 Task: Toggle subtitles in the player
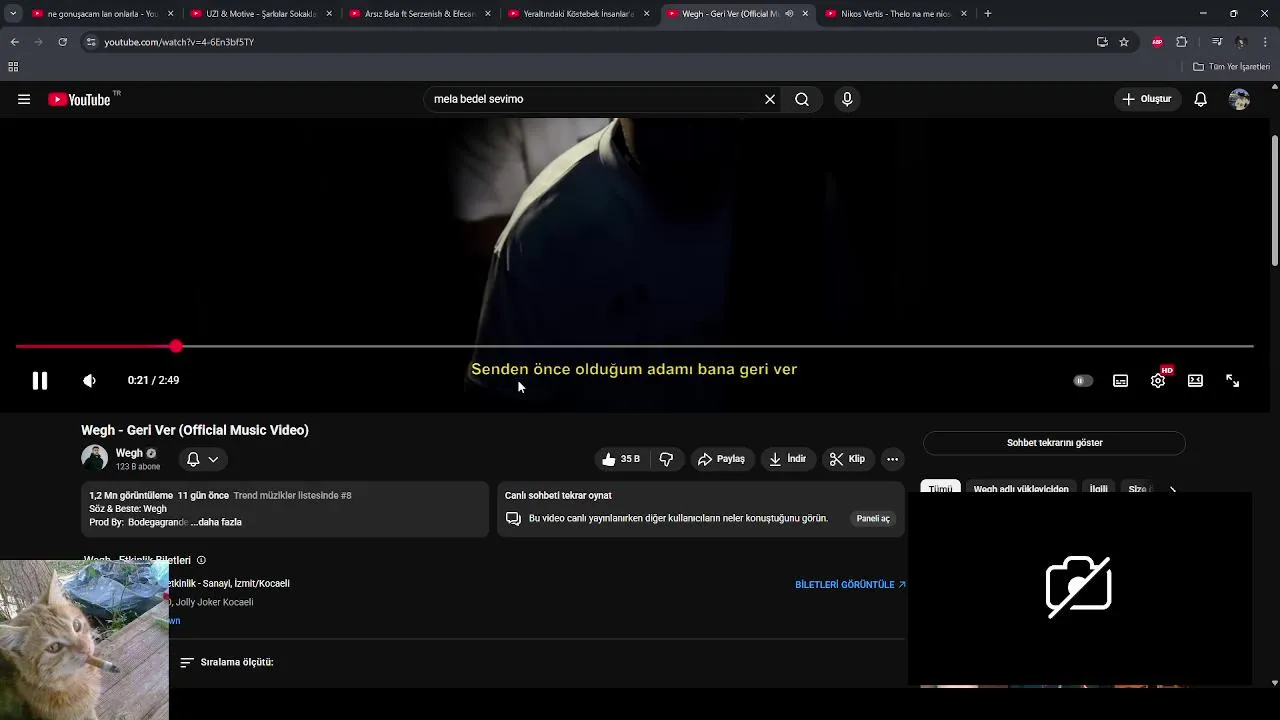1120,381
